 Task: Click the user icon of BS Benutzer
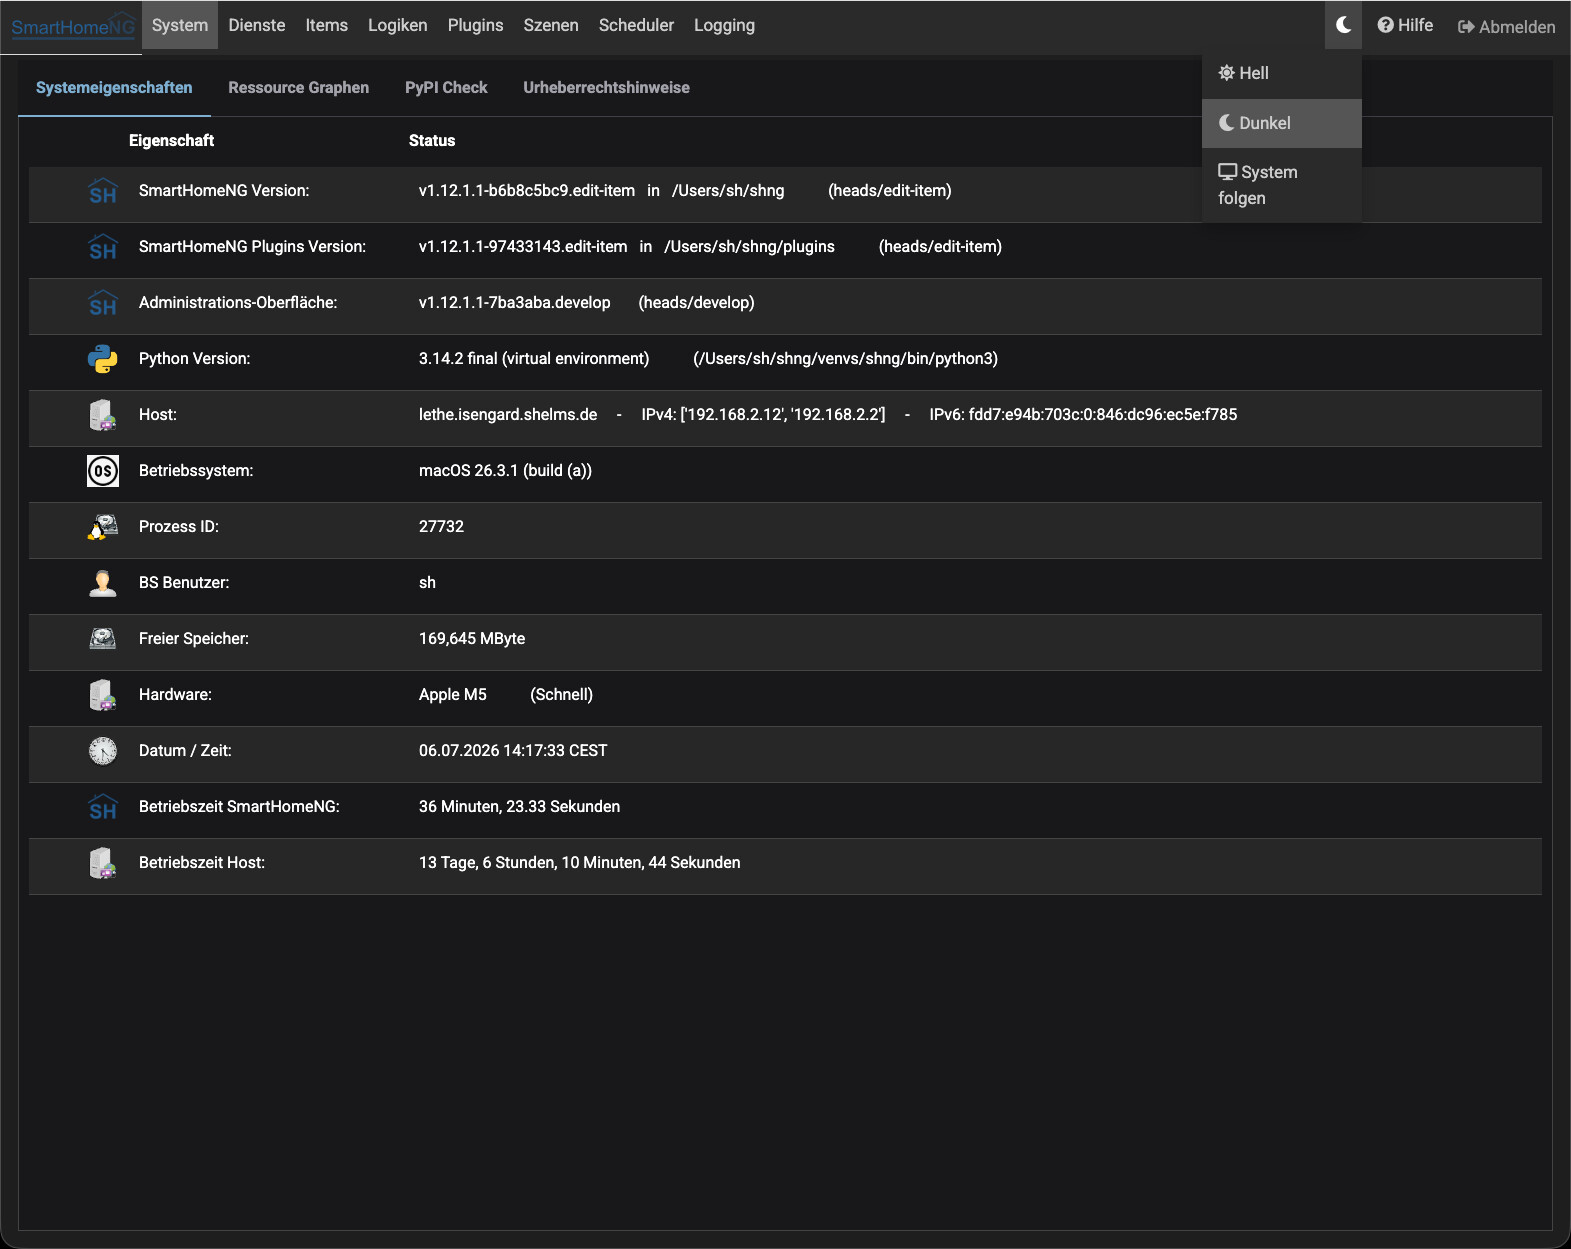click(x=103, y=583)
